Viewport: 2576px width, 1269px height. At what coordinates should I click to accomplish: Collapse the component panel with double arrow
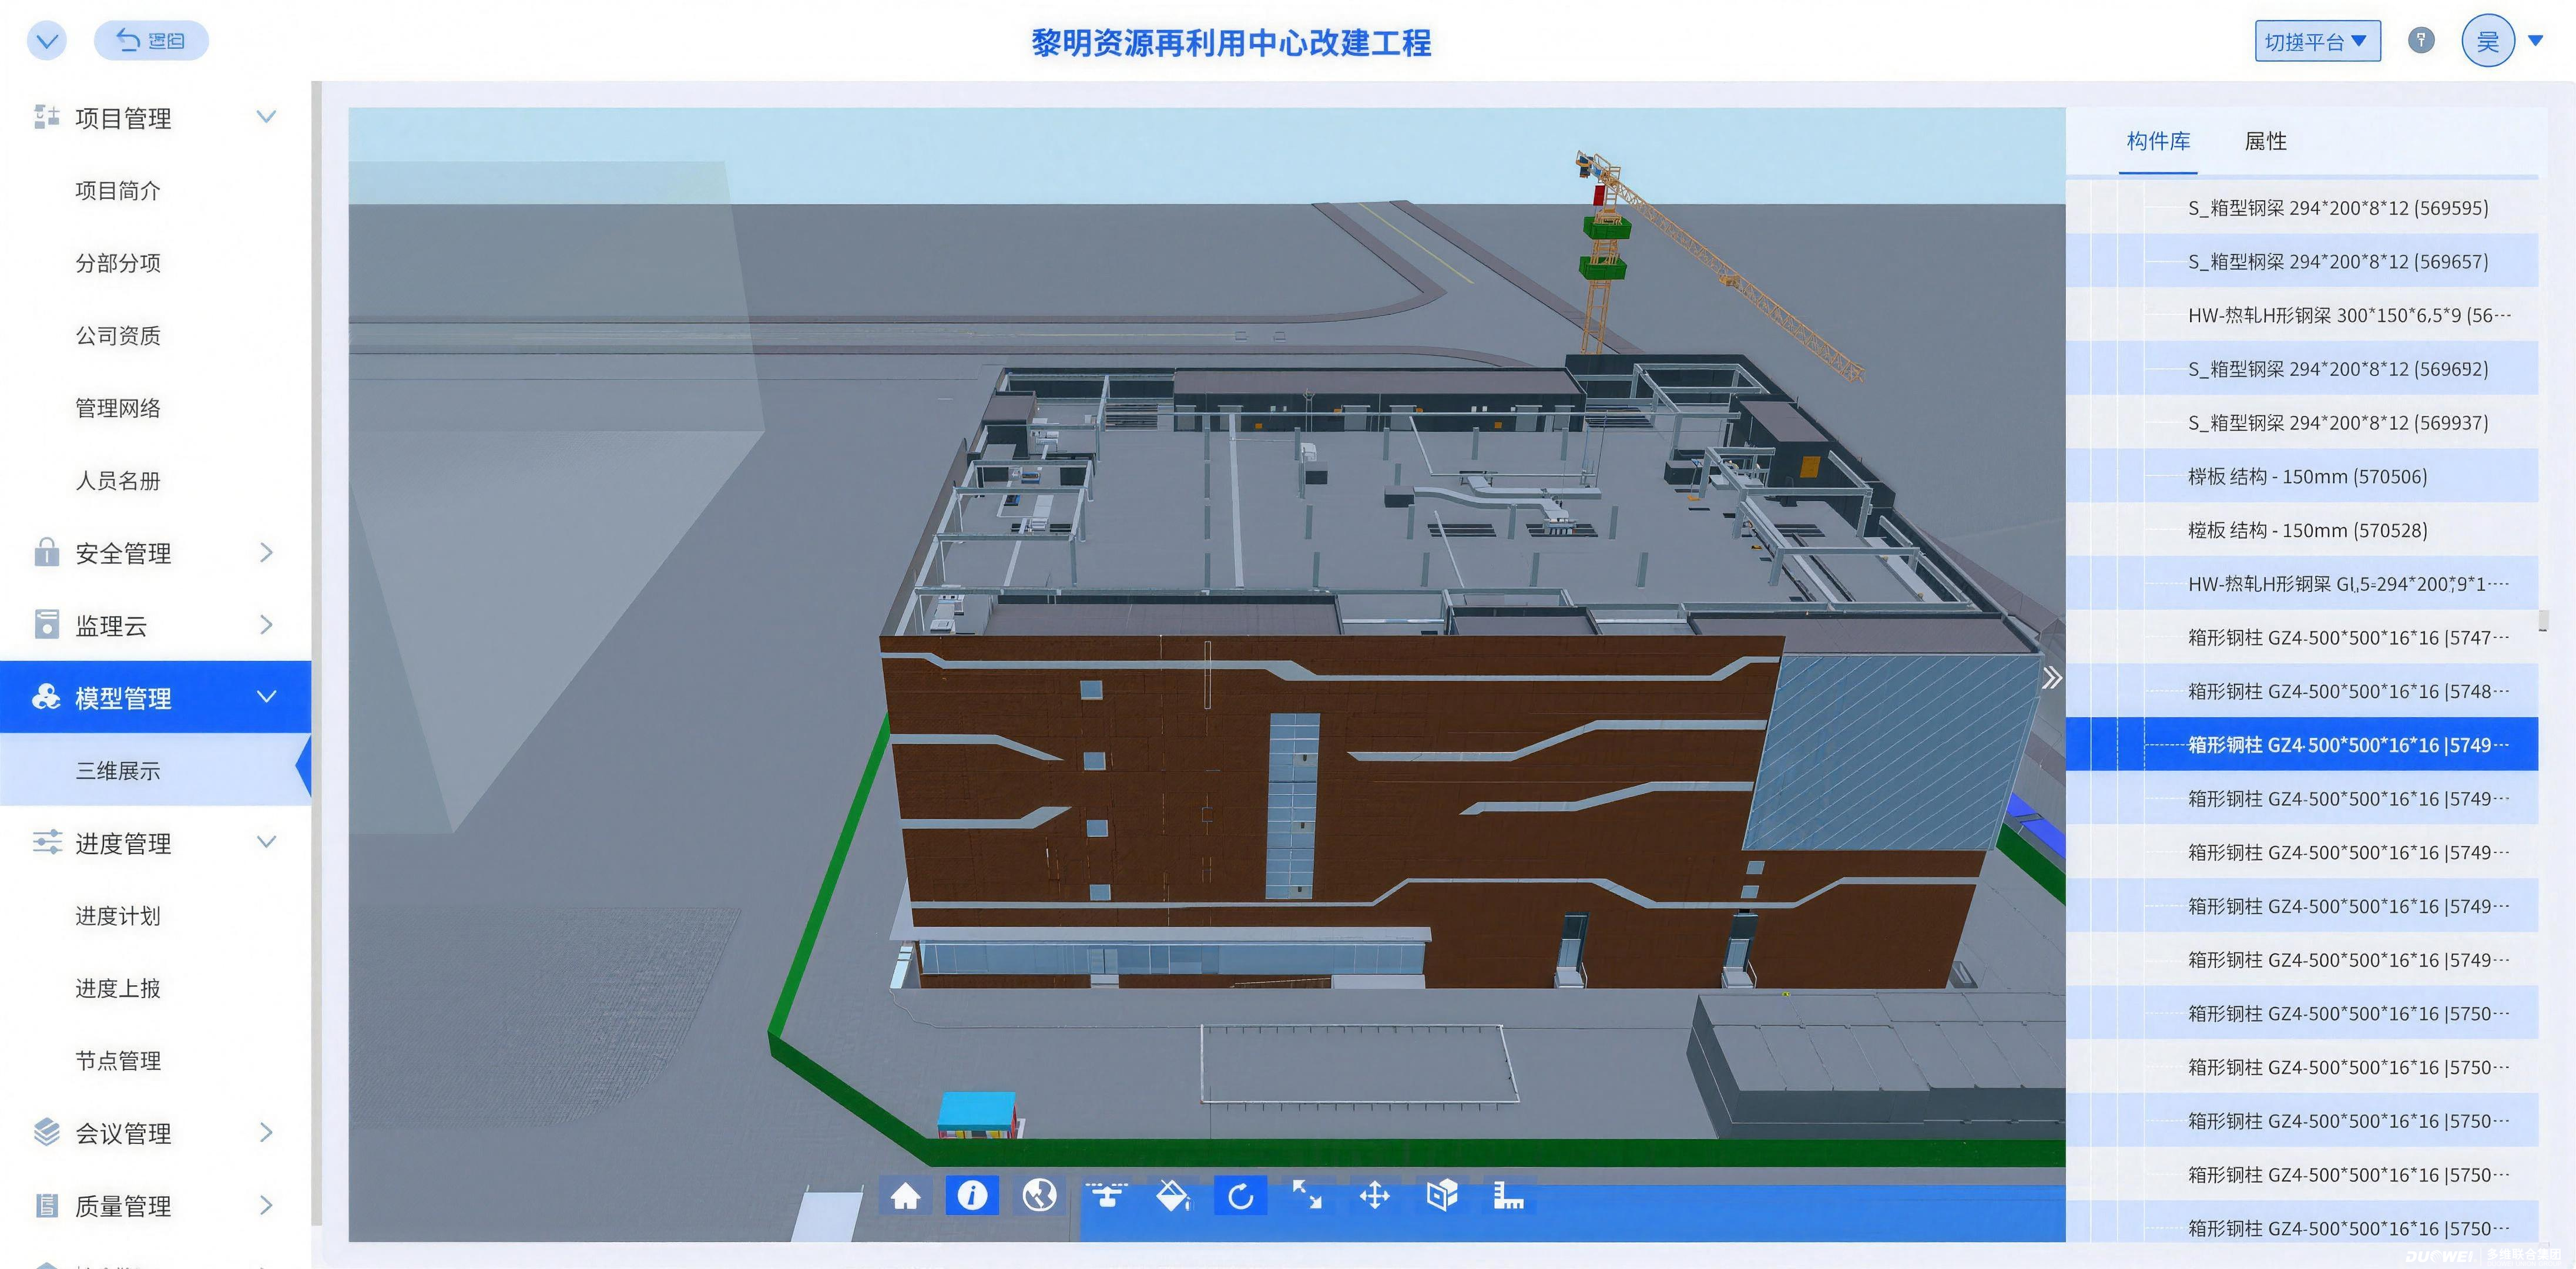coord(2051,678)
